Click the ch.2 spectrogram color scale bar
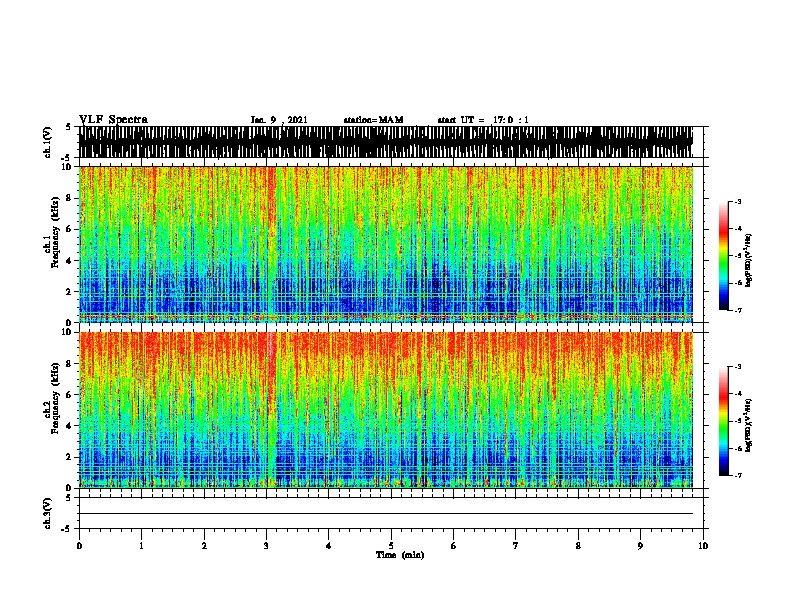The image size is (792, 612). [x=724, y=421]
